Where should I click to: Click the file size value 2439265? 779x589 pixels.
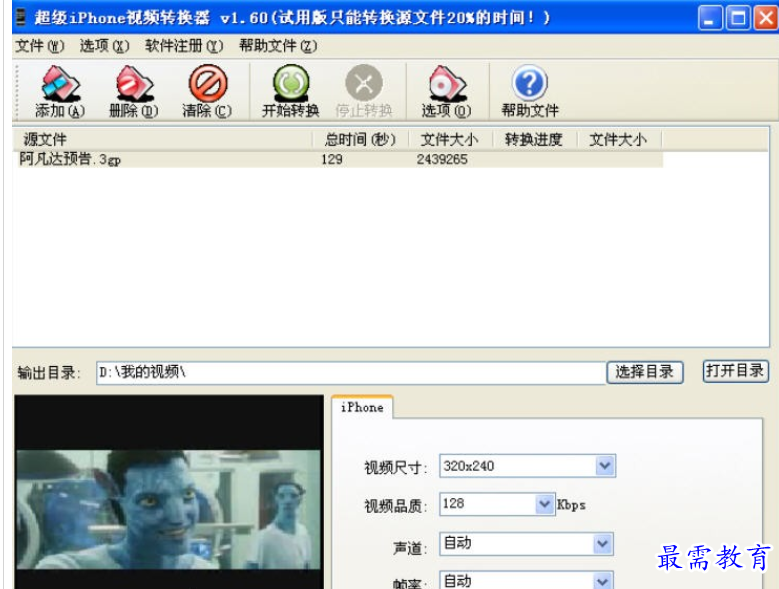442,159
